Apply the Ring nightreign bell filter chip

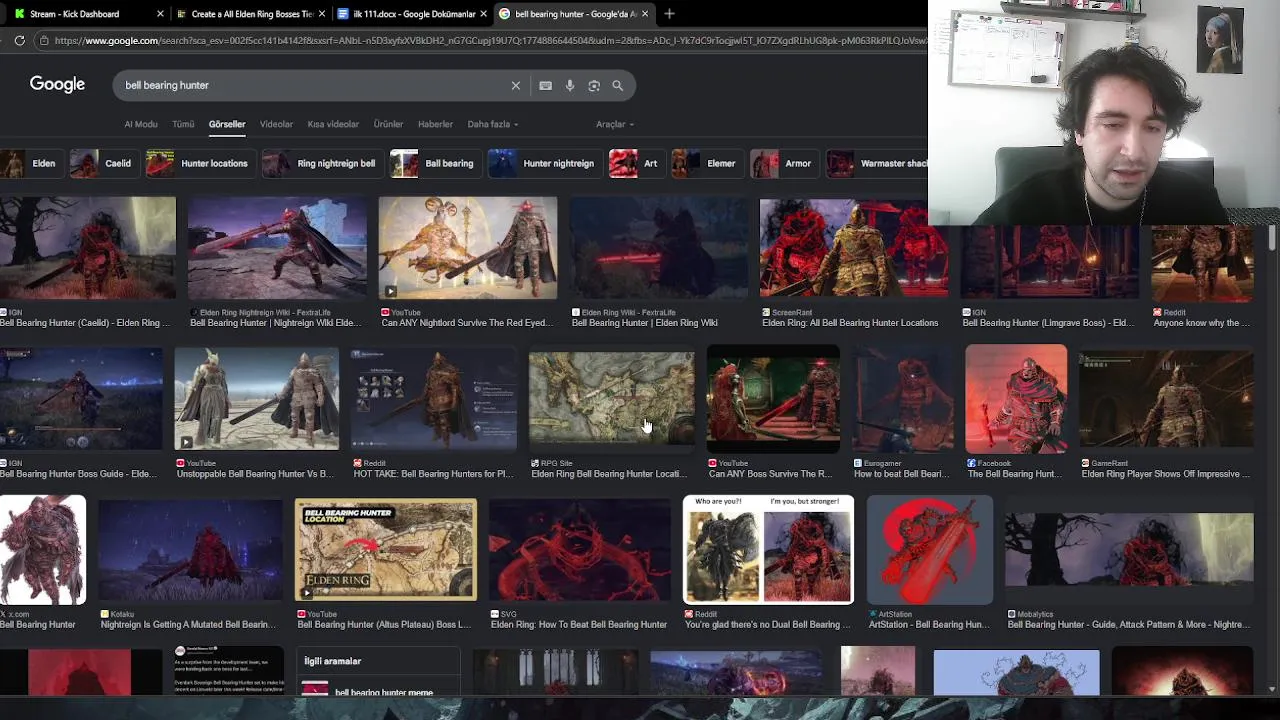(321, 163)
